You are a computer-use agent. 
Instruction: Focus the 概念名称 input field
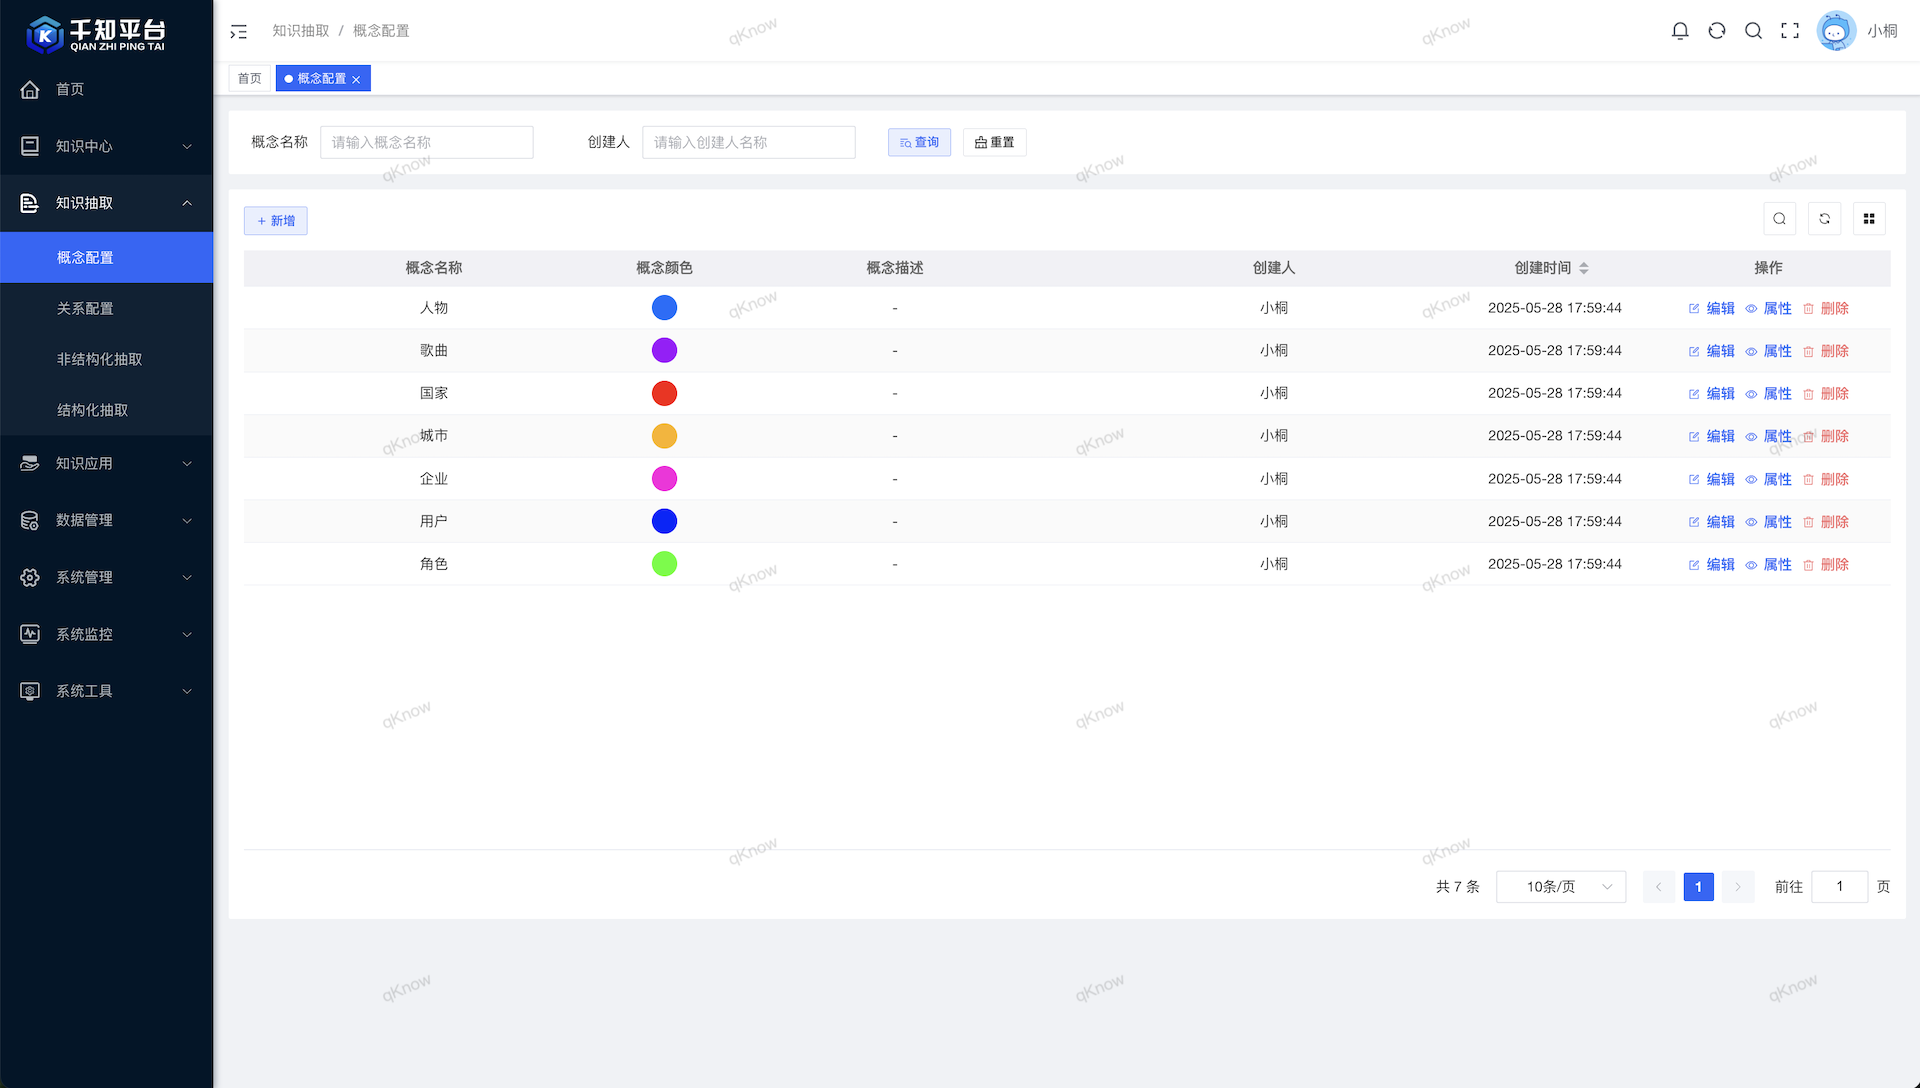(x=426, y=143)
